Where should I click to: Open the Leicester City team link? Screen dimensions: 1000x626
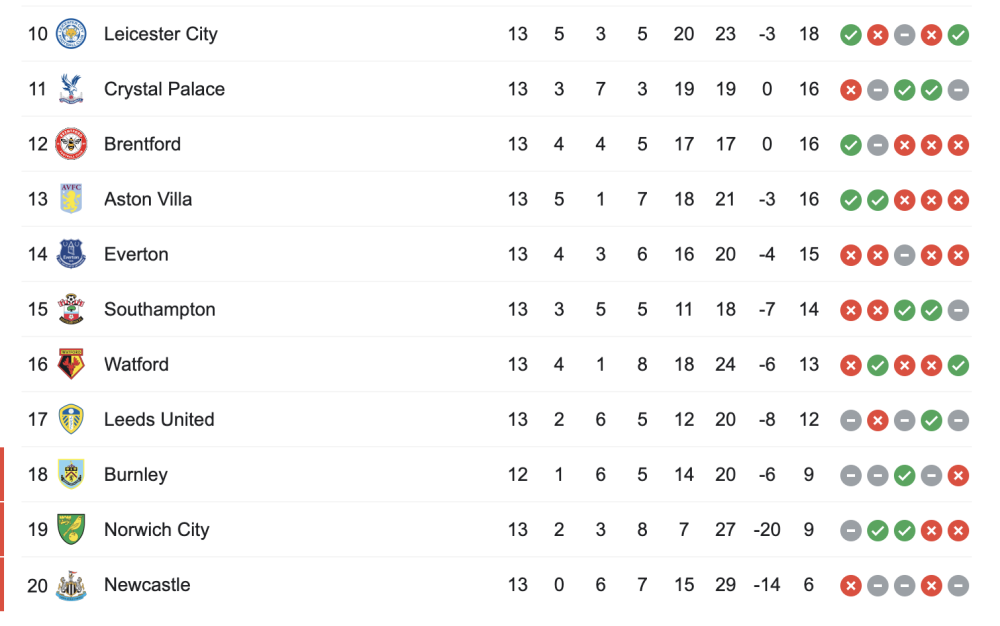pyautogui.click(x=161, y=34)
